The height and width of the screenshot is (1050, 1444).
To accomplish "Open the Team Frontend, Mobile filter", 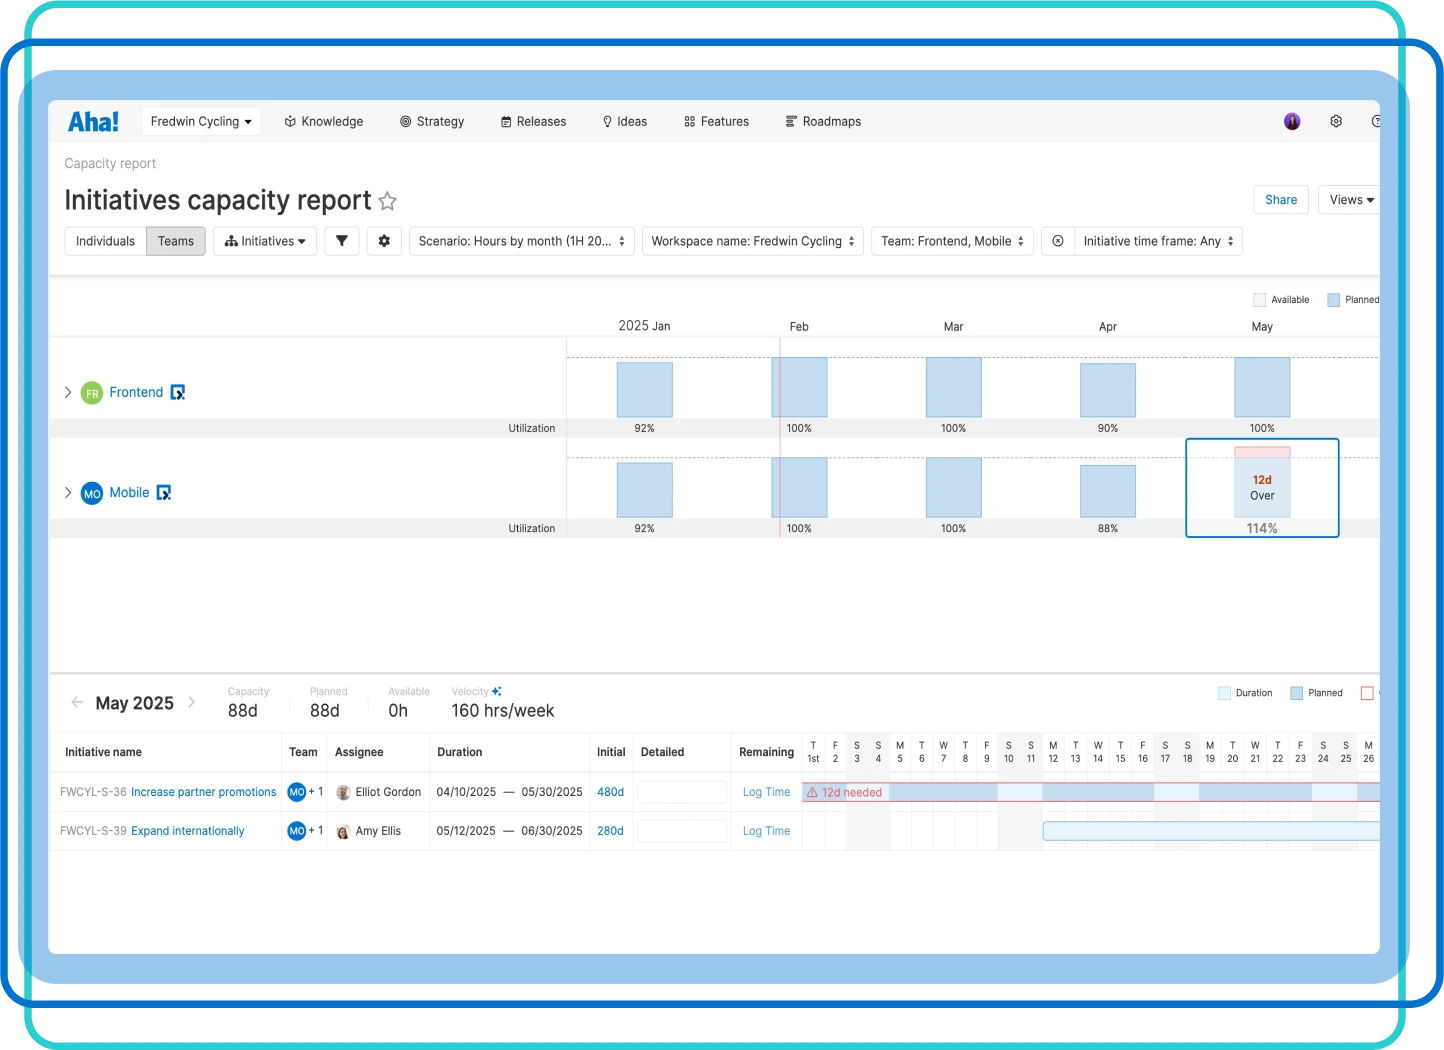I will [953, 241].
